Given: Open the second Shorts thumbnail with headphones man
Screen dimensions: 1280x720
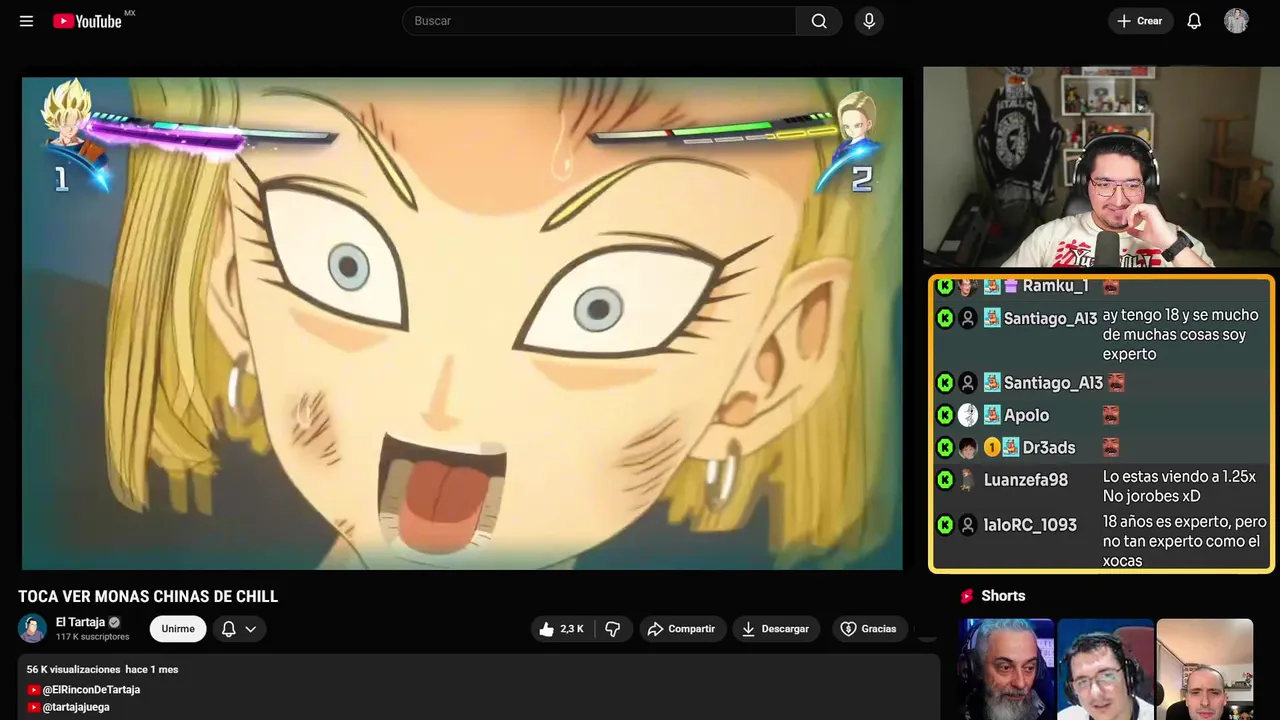Looking at the screenshot, I should 1105,669.
